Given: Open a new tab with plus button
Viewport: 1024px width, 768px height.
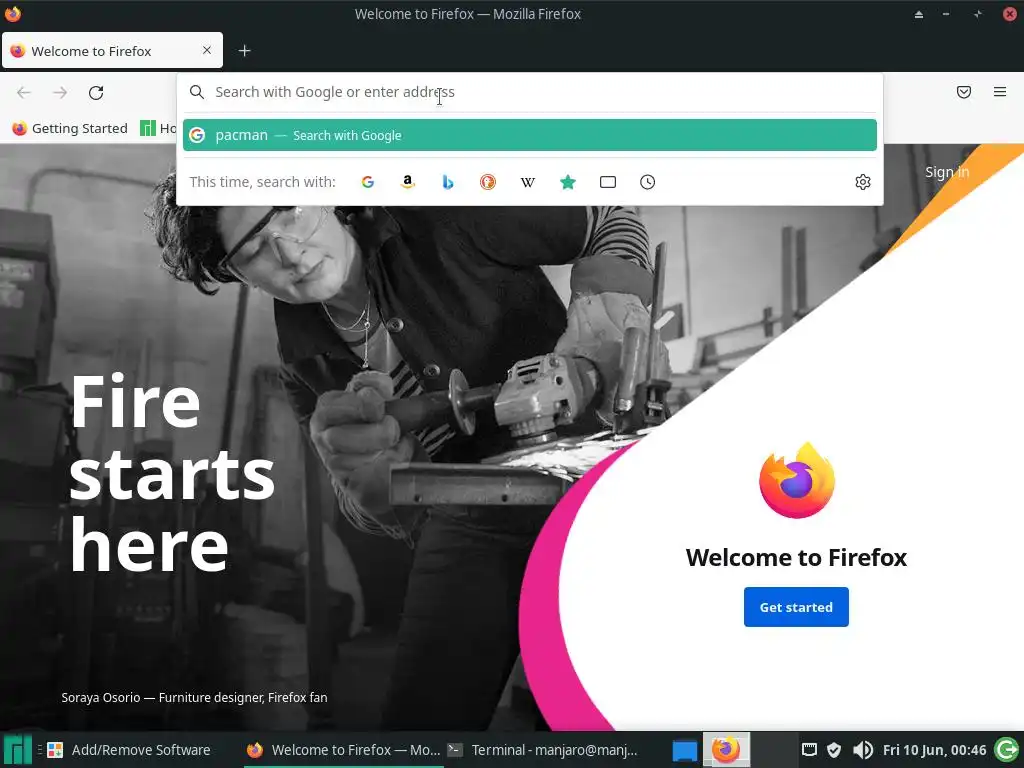Looking at the screenshot, I should point(244,51).
